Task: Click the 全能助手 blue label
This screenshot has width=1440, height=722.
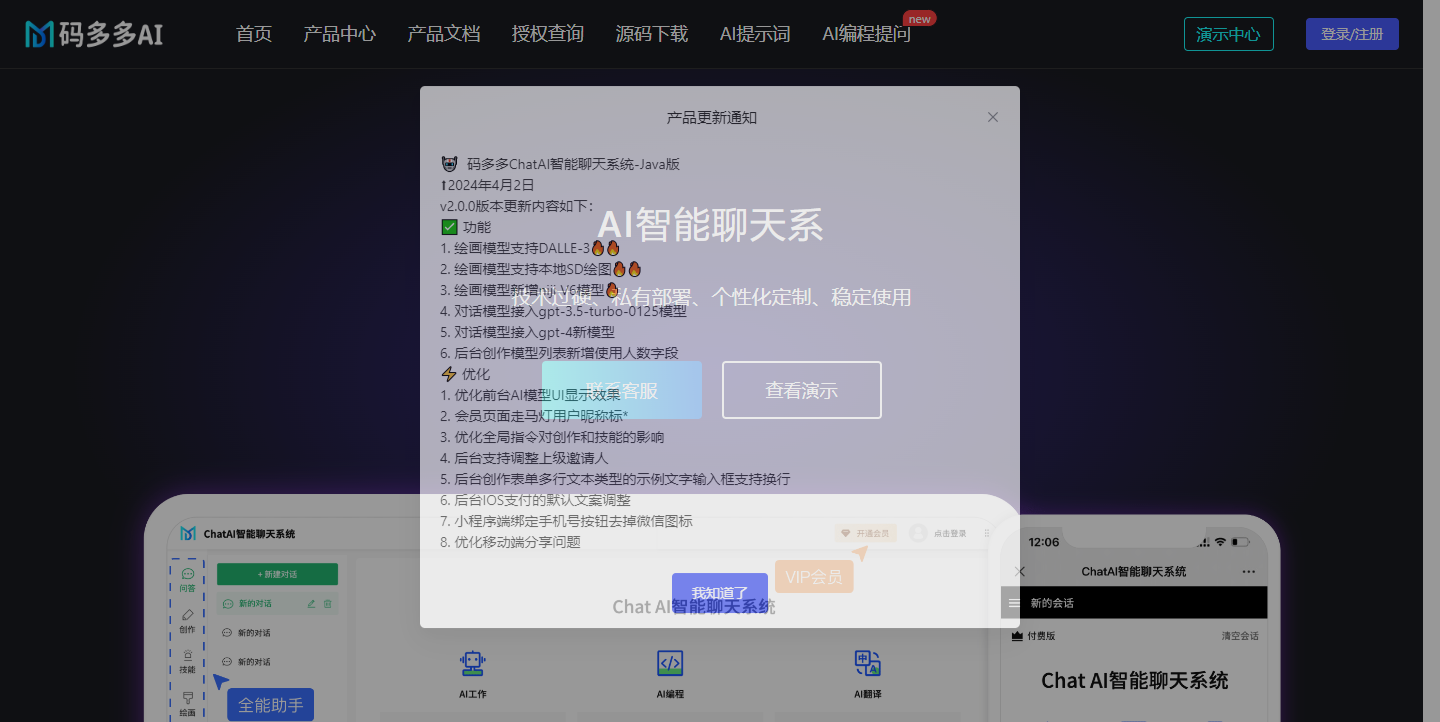Action: pos(270,705)
